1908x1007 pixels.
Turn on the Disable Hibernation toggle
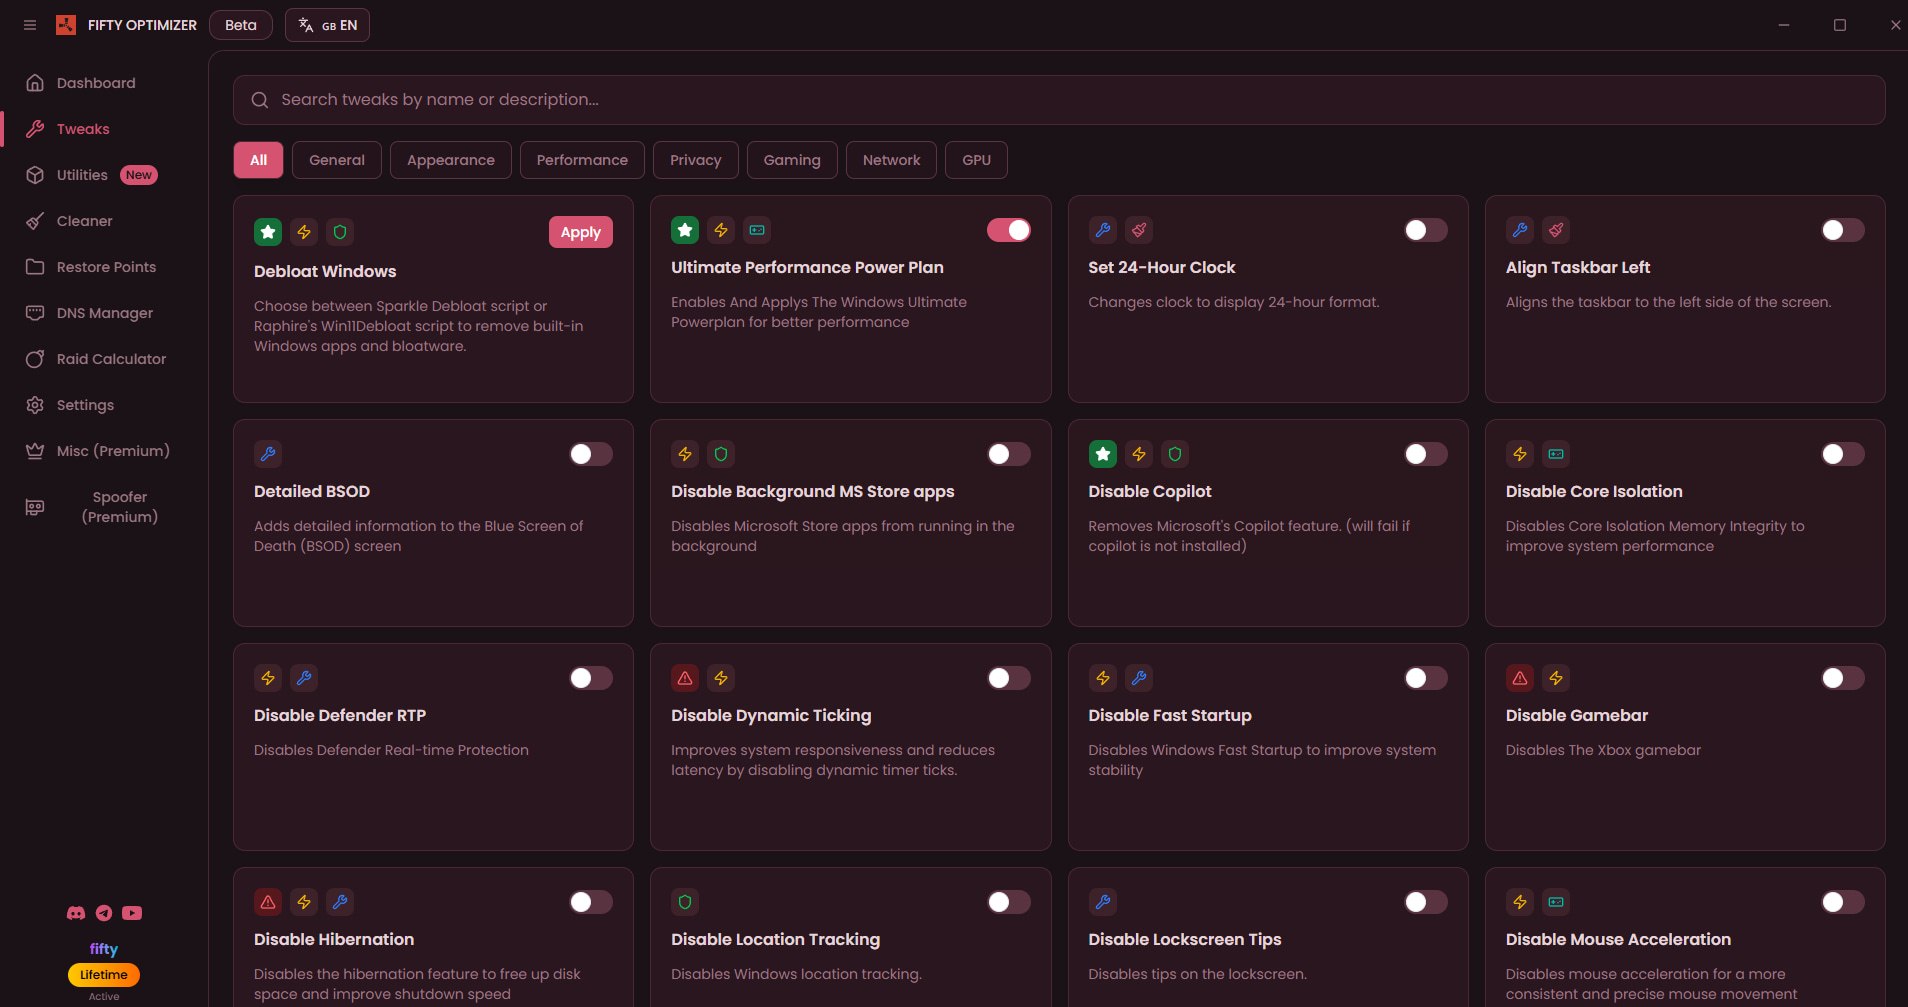point(591,902)
